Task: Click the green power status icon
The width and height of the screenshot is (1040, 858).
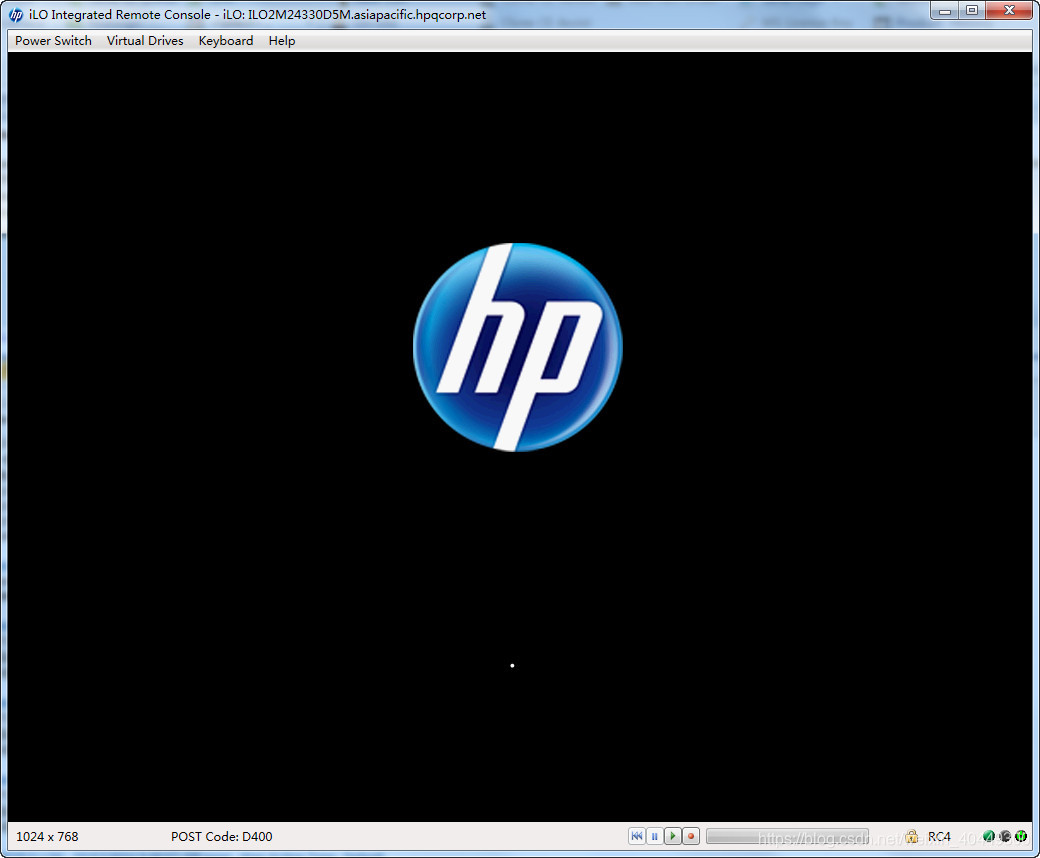Action: point(1021,836)
